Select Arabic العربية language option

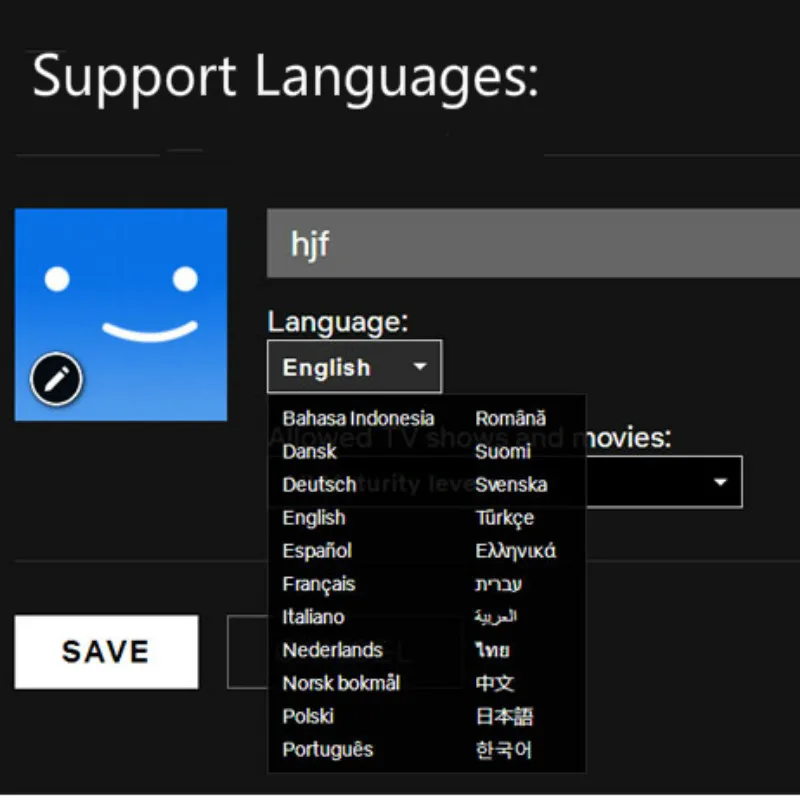495,617
